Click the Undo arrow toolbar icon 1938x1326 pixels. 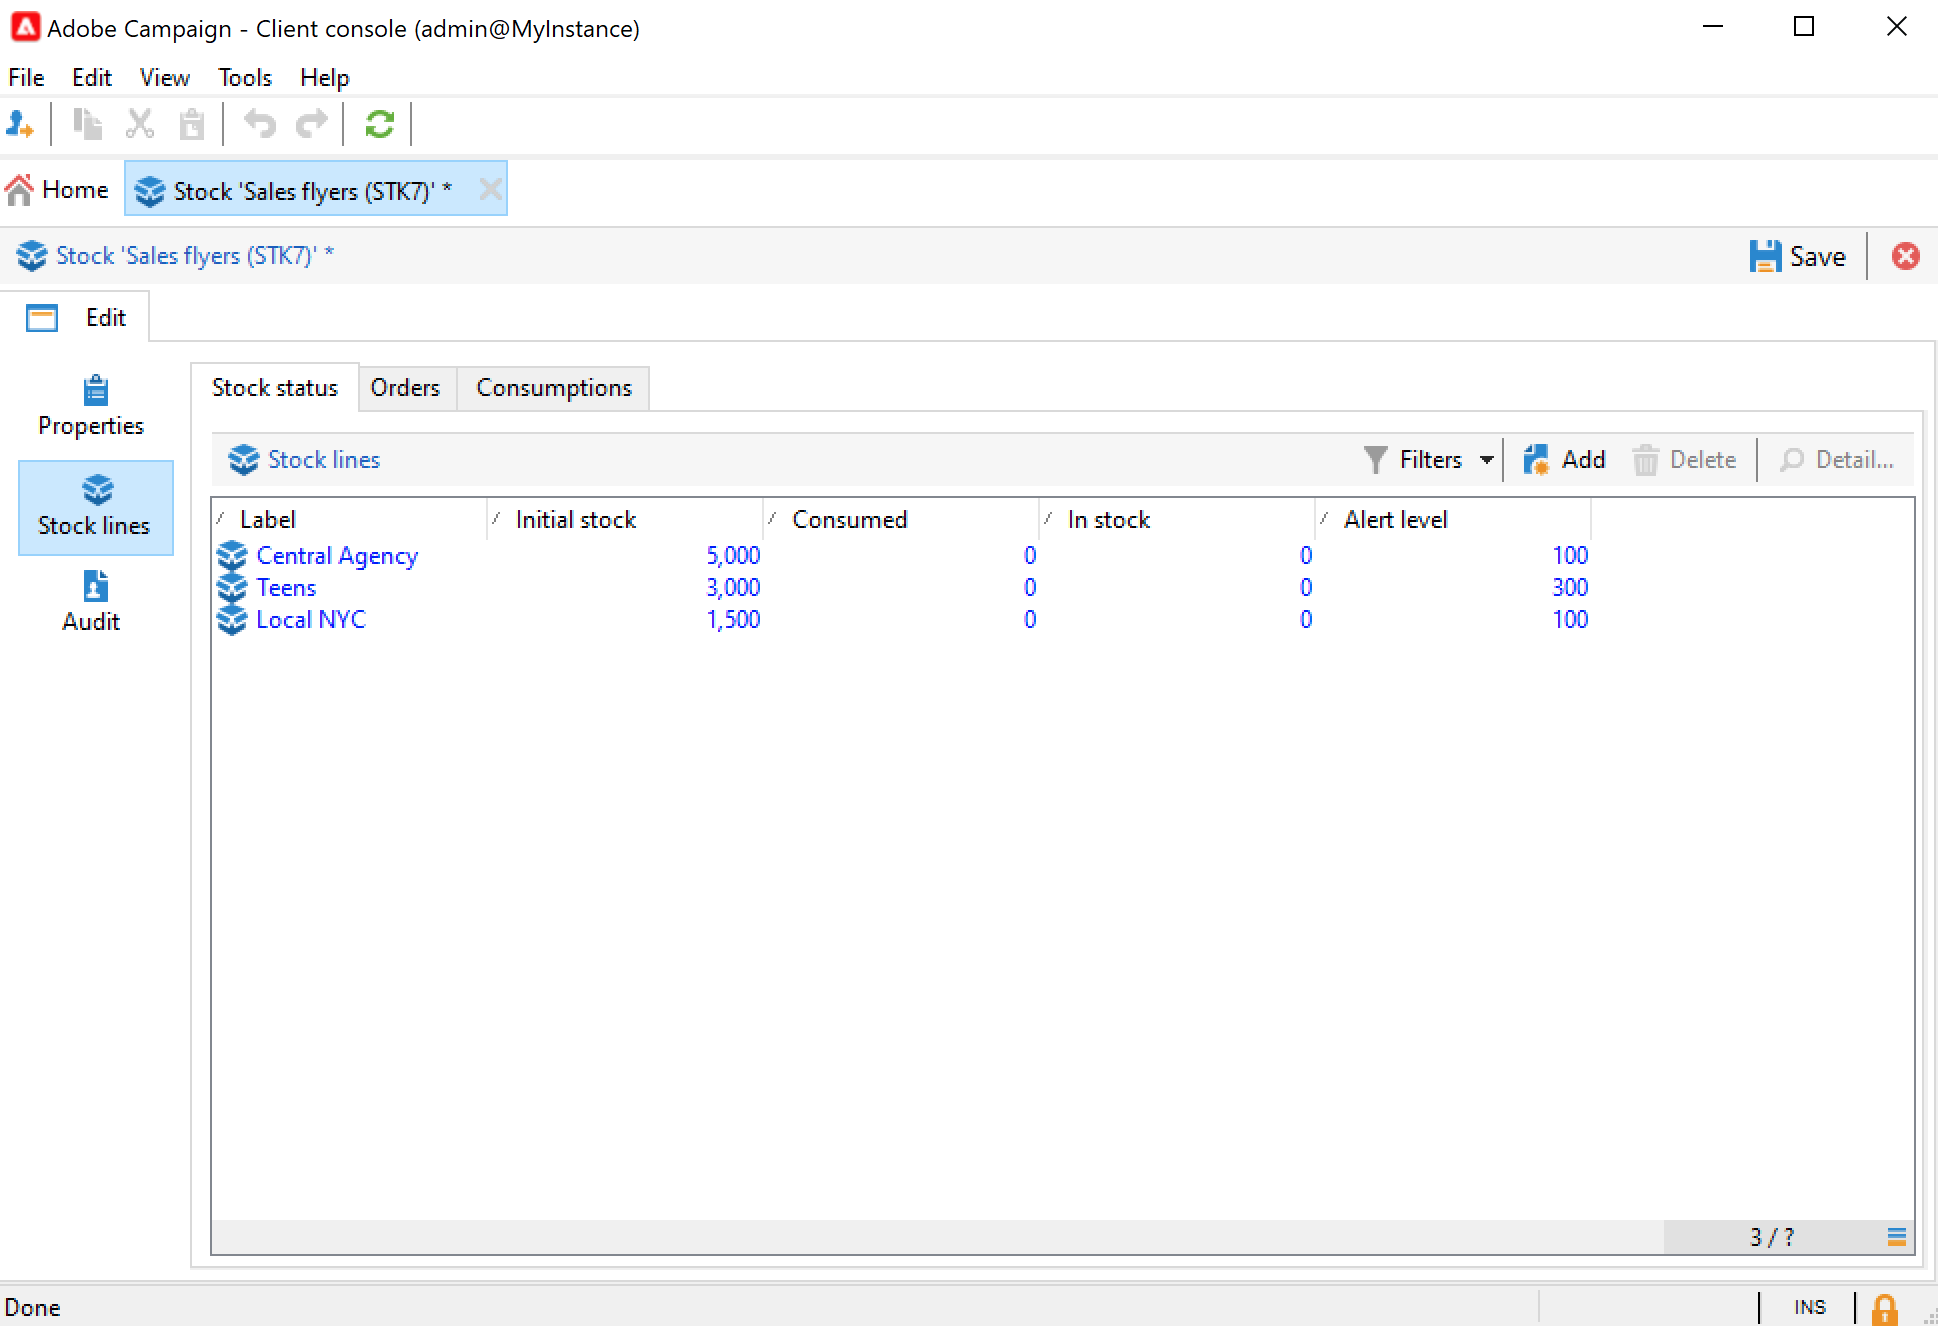(260, 125)
